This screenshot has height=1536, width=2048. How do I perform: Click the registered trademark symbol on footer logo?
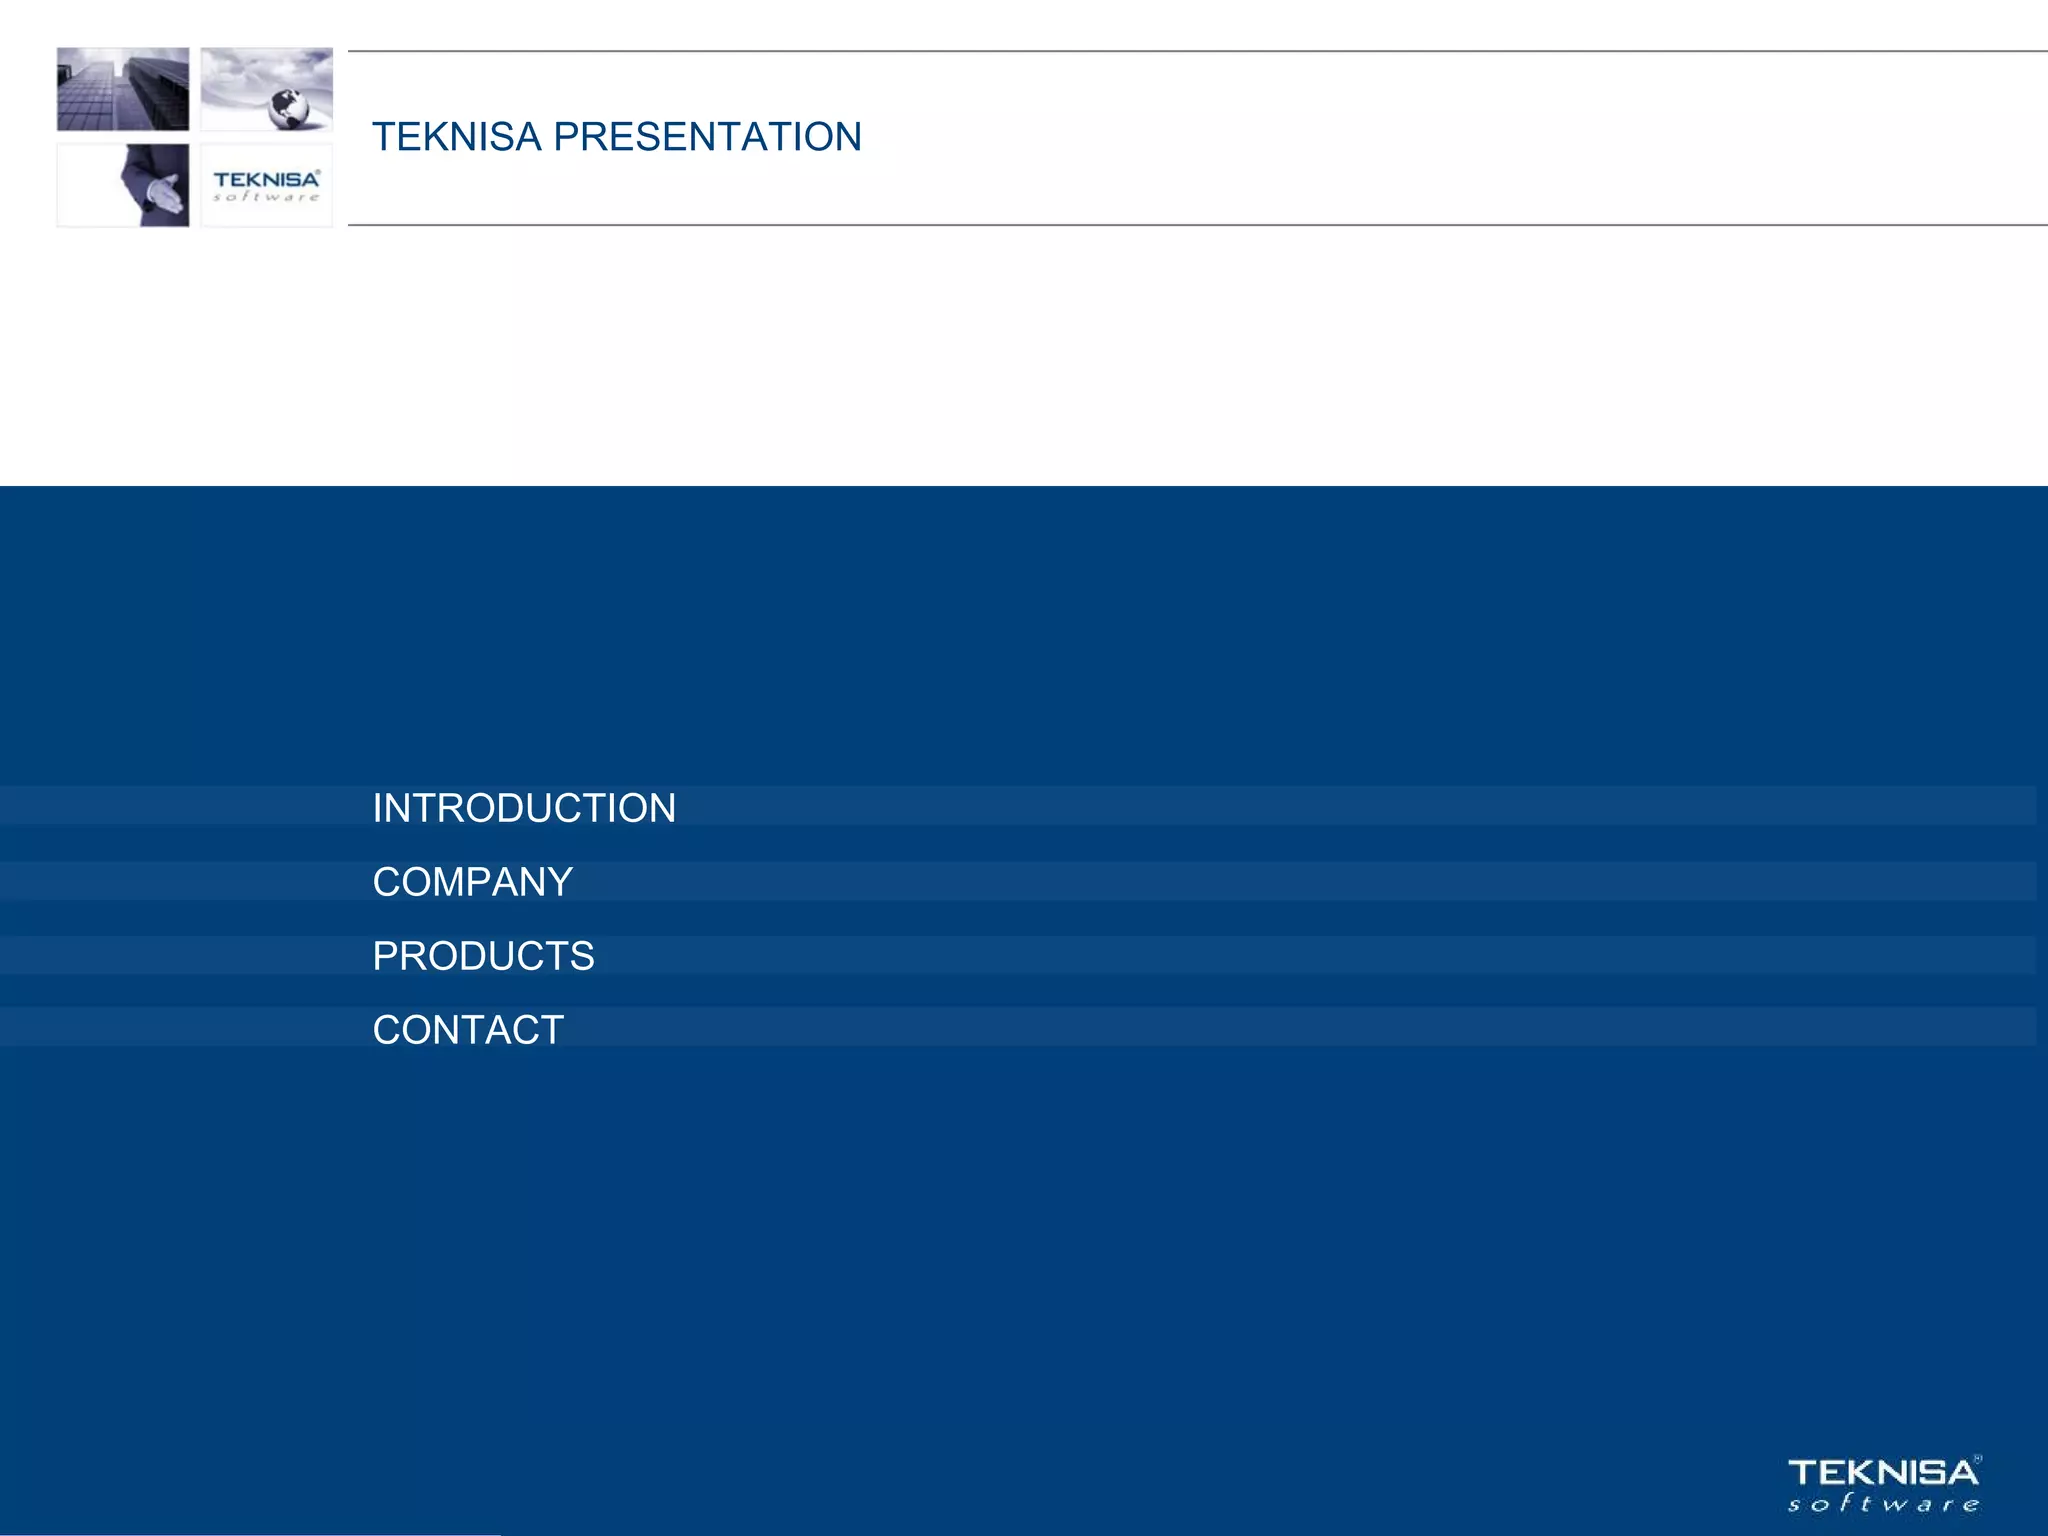(1977, 1459)
